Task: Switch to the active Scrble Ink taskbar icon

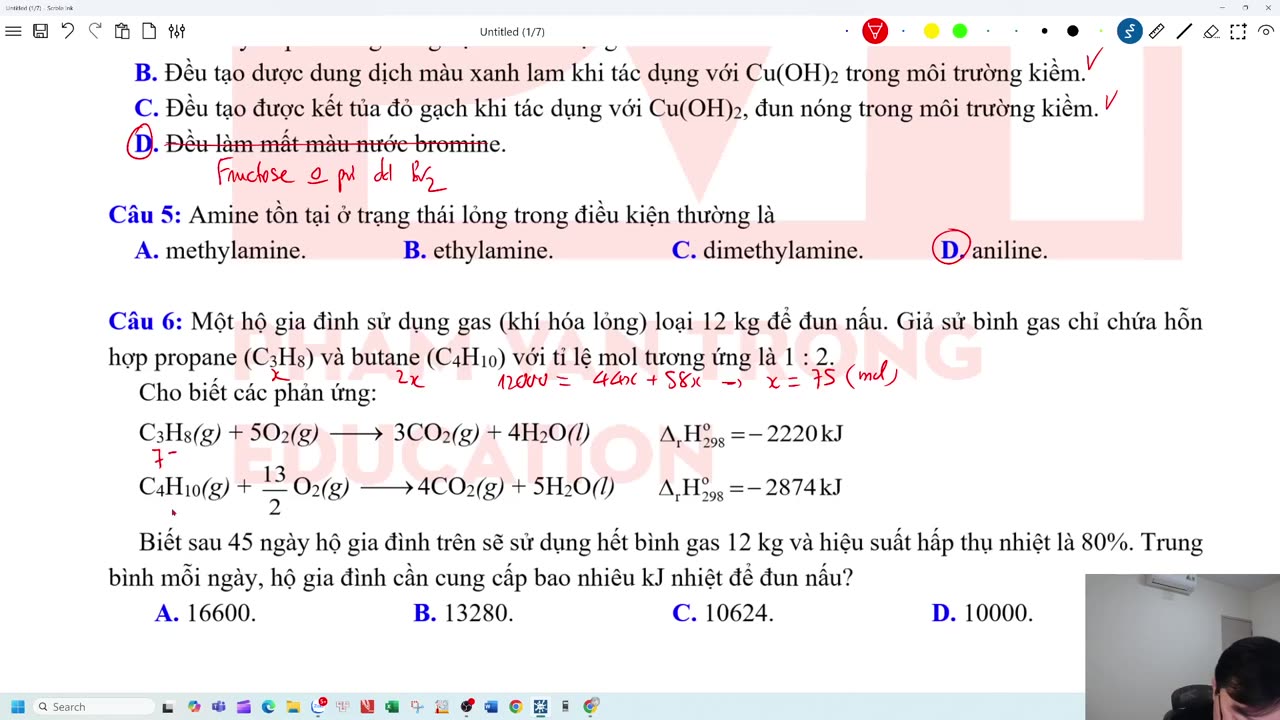Action: pos(540,707)
